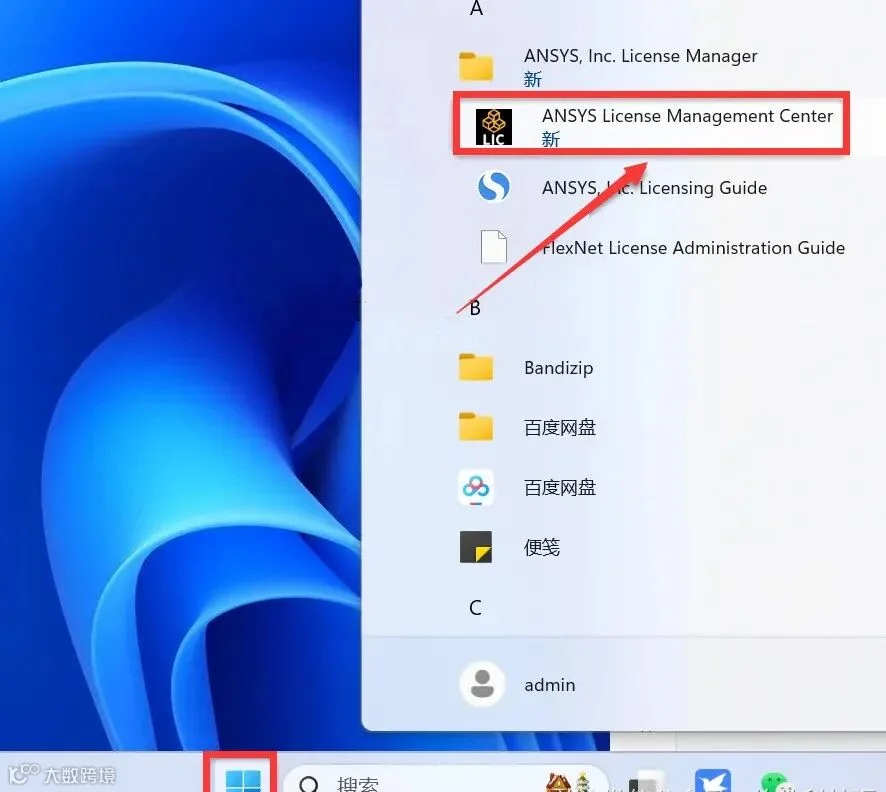Image resolution: width=886 pixels, height=792 pixels.
Task: Click the ANSYS, Inc. Licensing Guide icon
Action: point(493,186)
